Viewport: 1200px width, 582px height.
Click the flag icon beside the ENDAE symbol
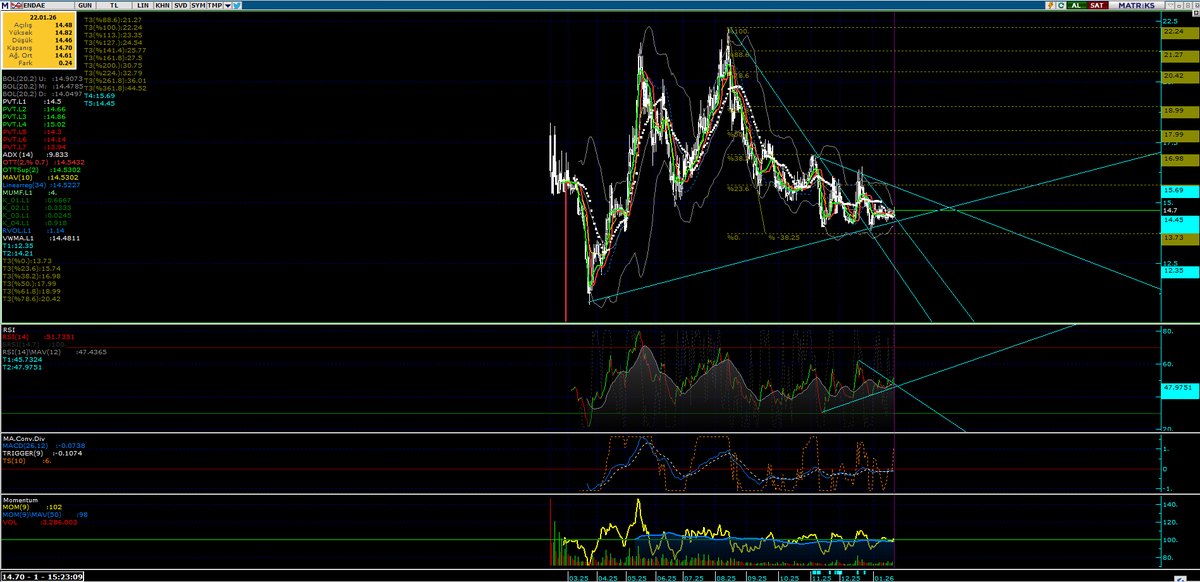pyautogui.click(x=17, y=5)
